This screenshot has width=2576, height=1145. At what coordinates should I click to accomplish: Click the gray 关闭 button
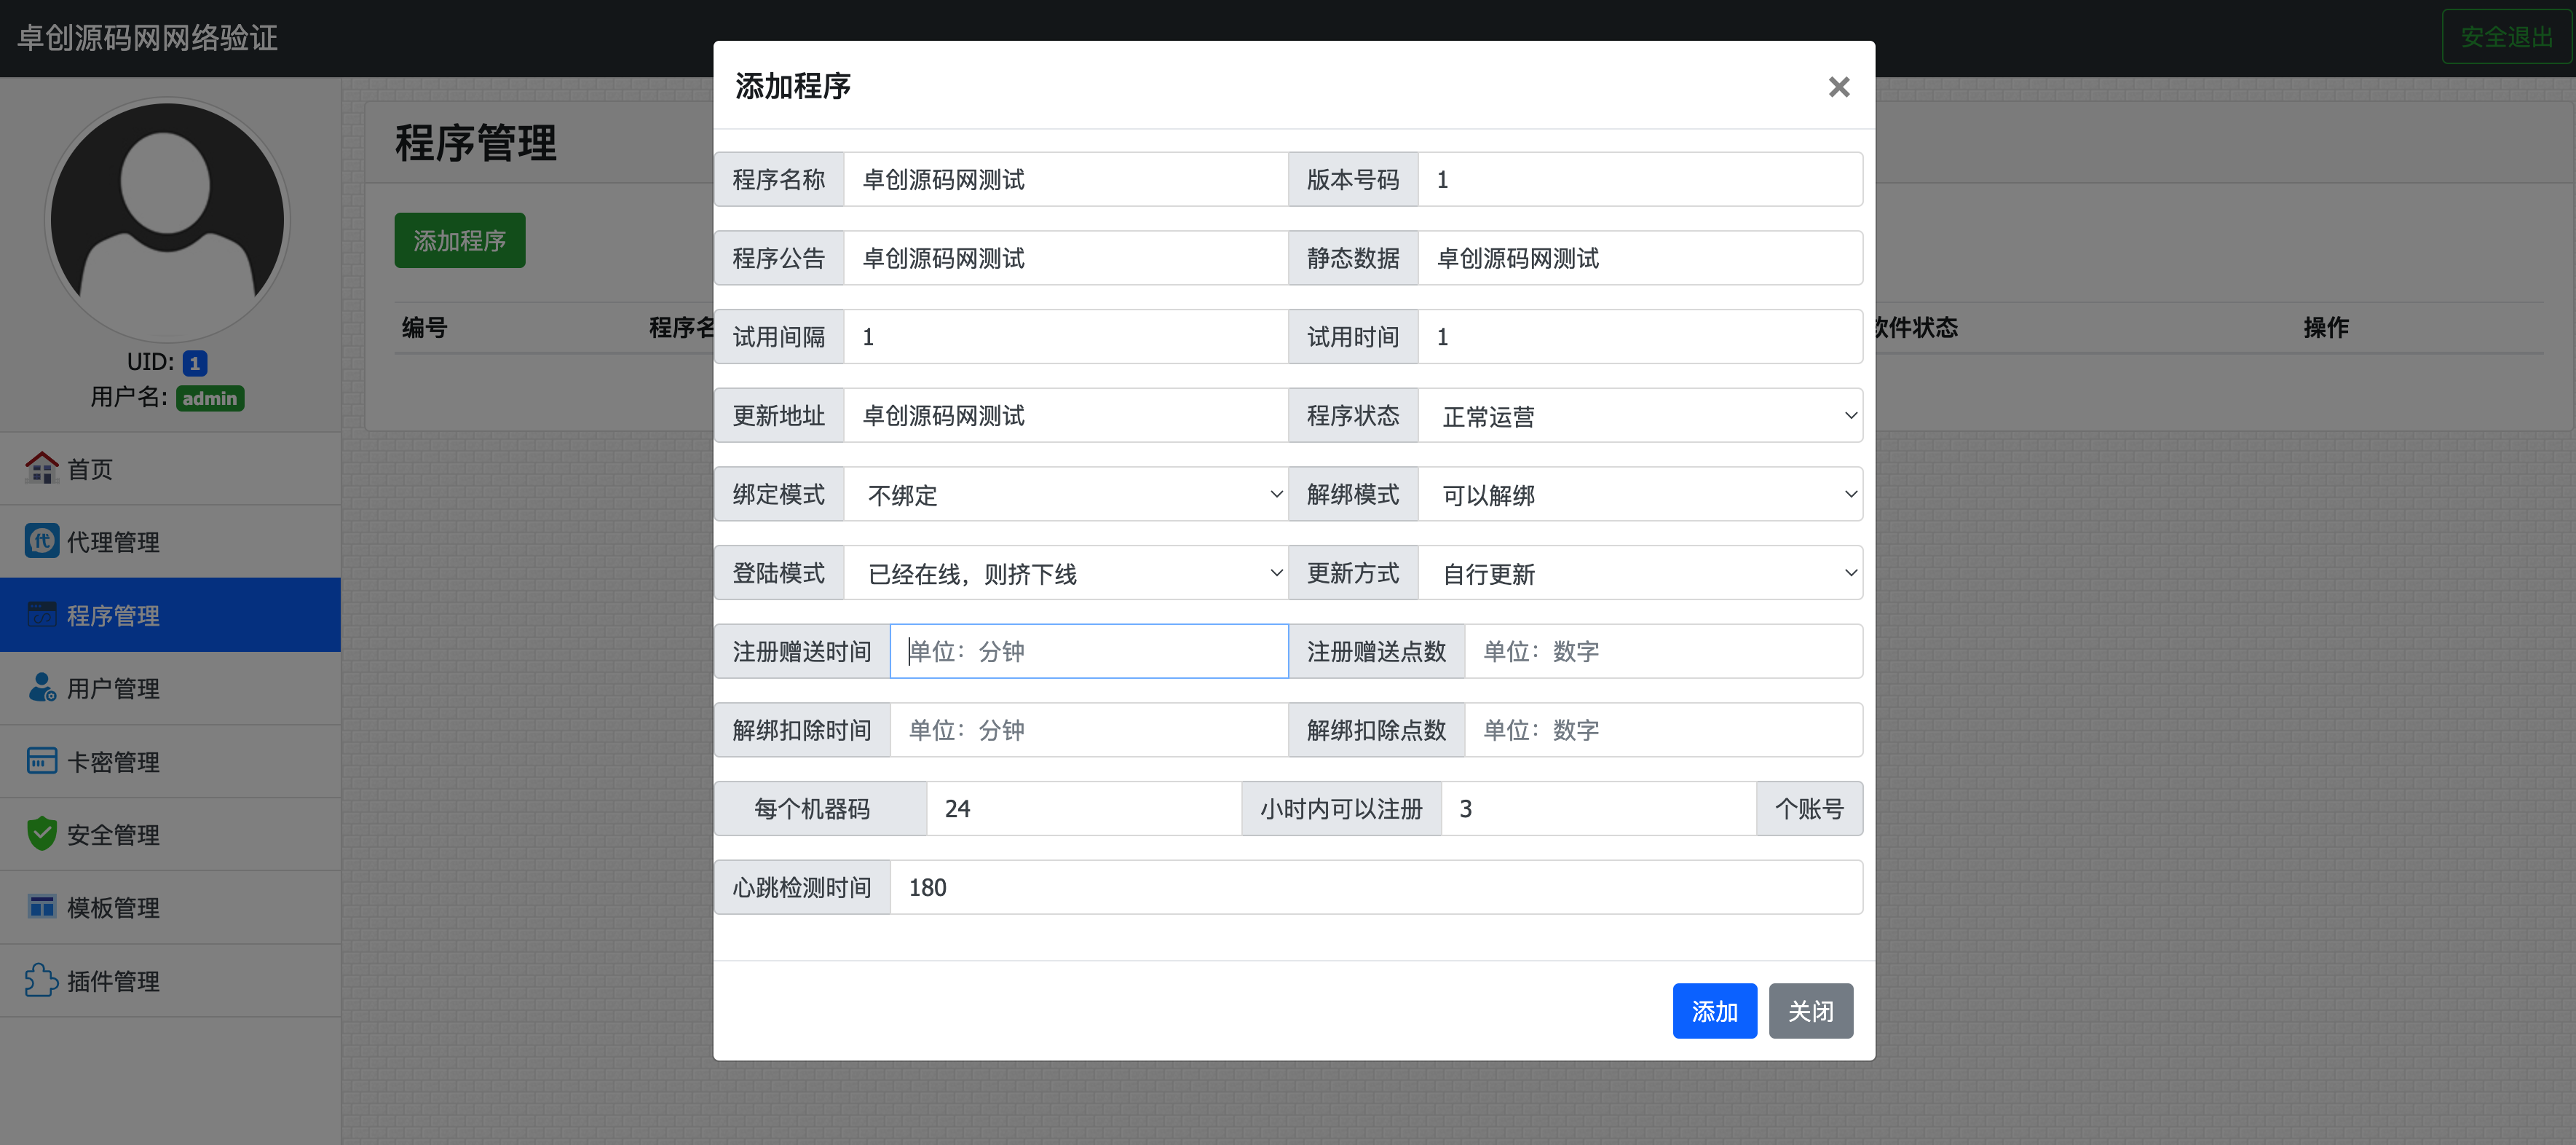point(1810,1011)
